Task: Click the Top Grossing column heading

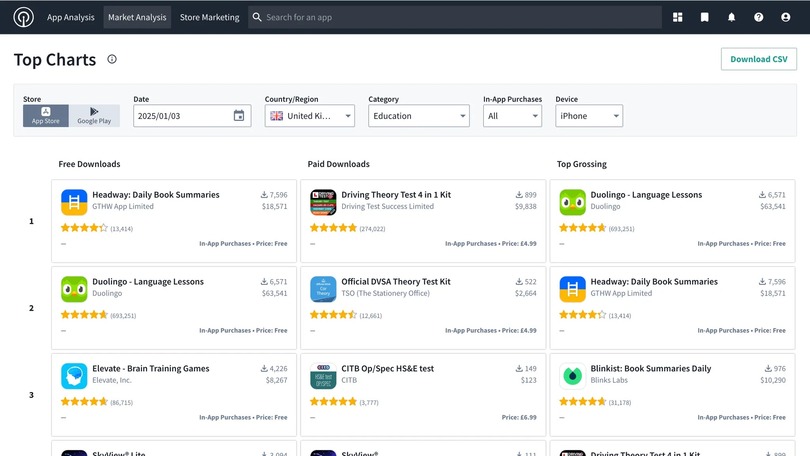Action: tap(582, 164)
